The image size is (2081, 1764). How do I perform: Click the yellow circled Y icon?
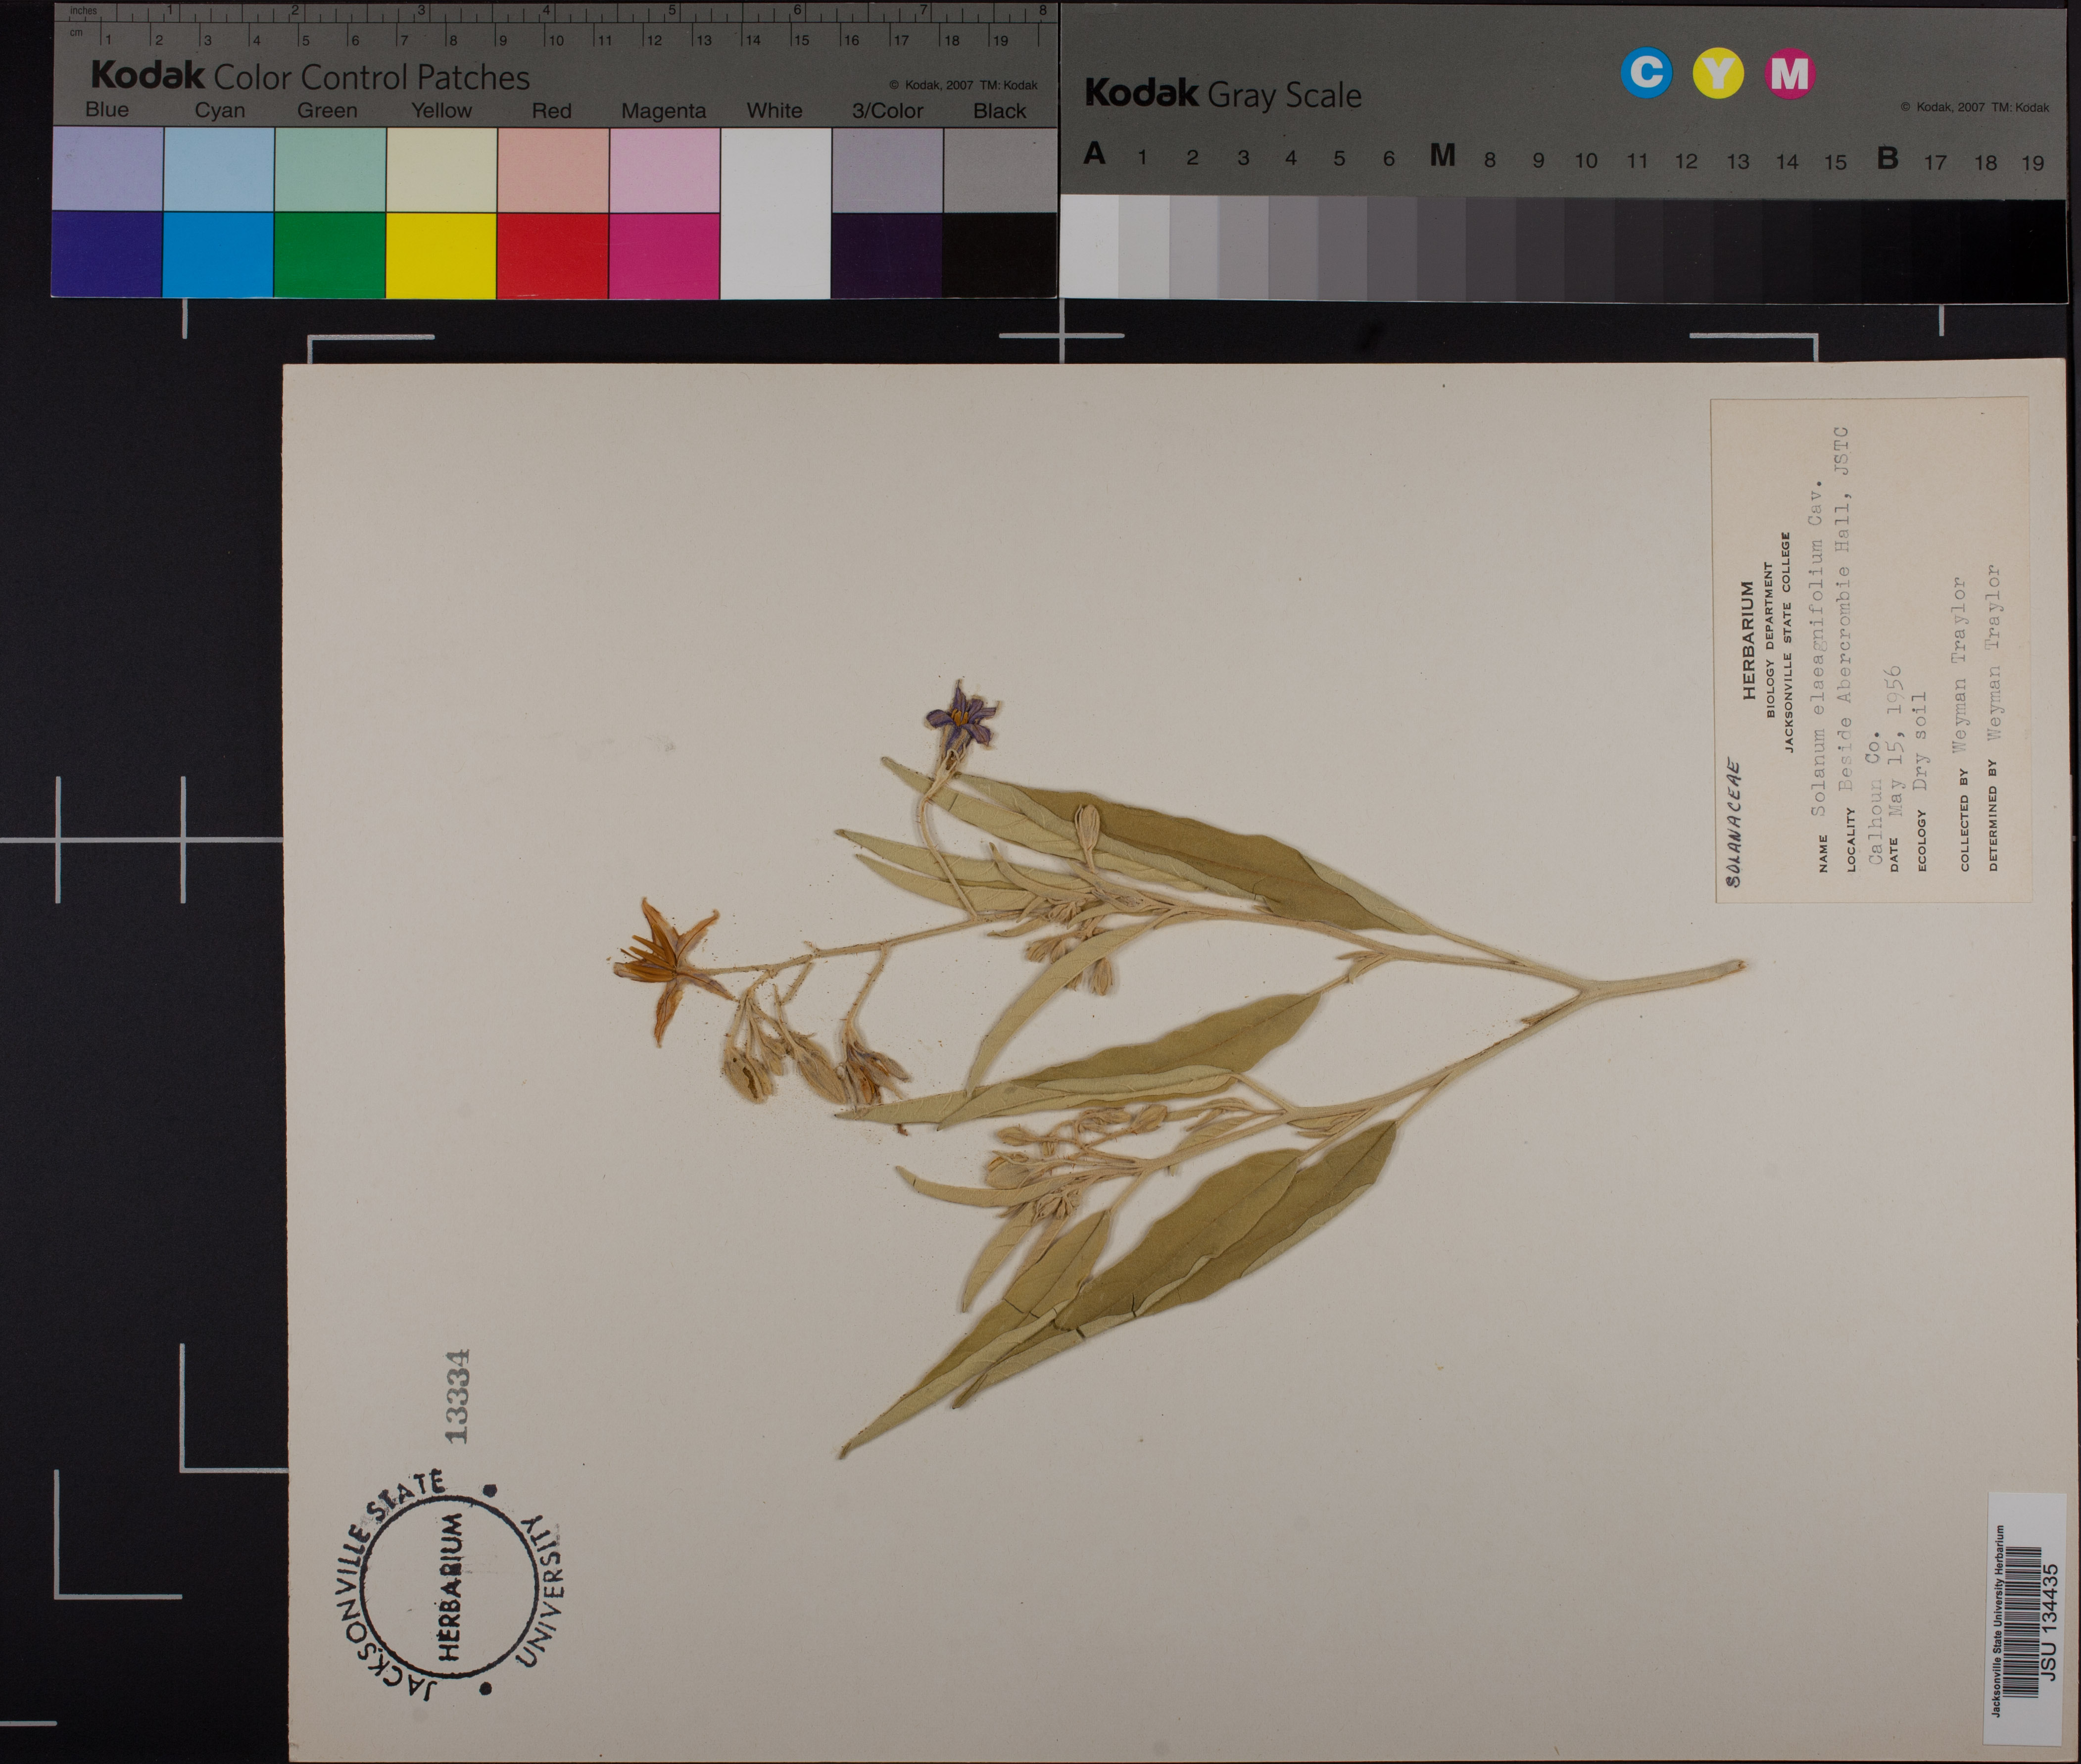pyautogui.click(x=1718, y=73)
